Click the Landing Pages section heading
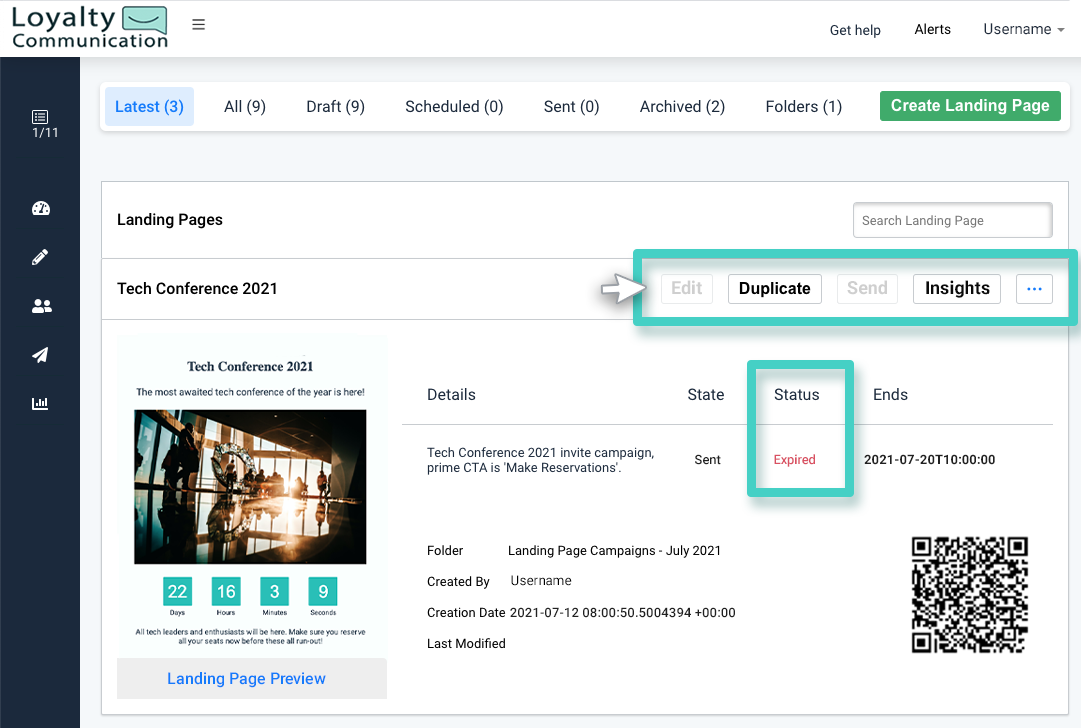The image size is (1081, 728). pos(170,220)
